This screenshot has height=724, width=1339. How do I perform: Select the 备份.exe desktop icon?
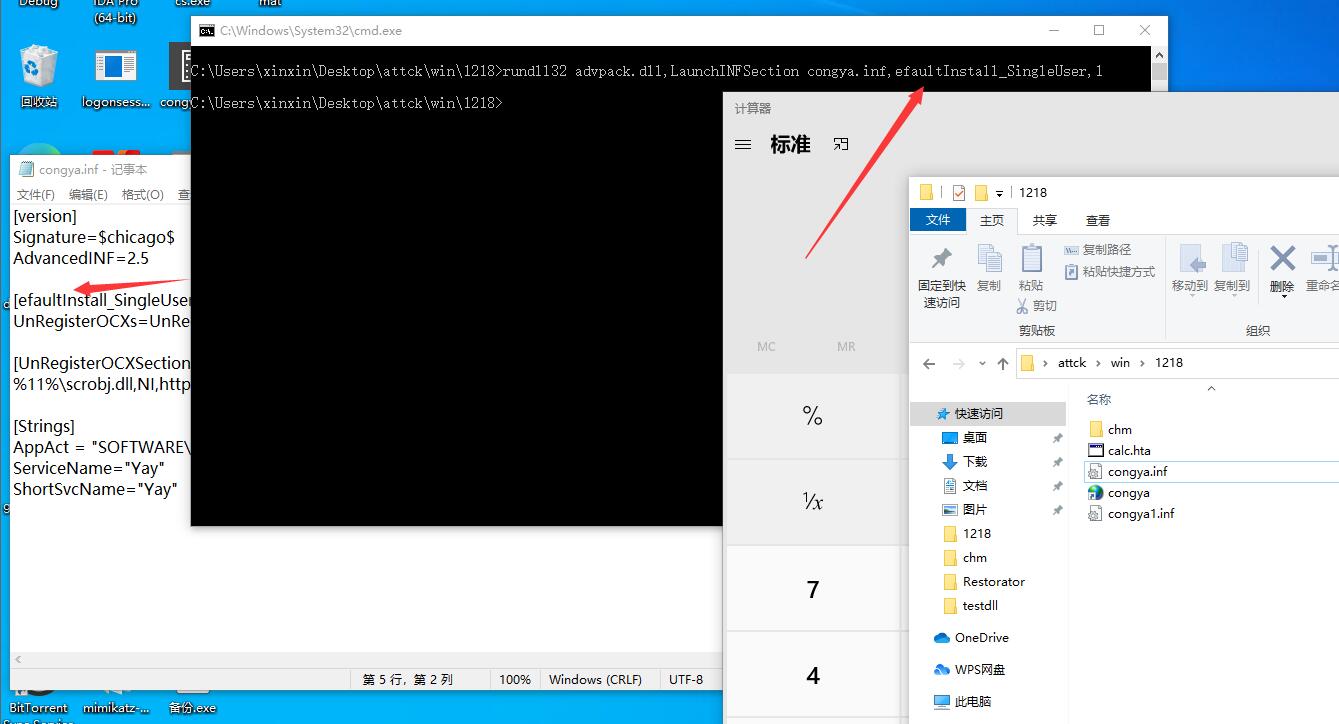(x=192, y=702)
